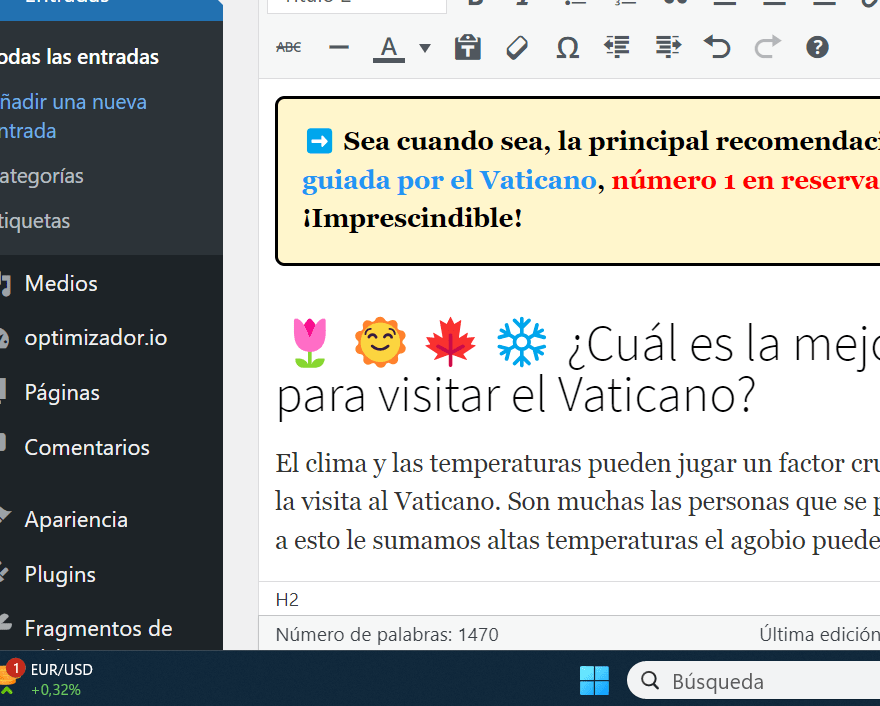Viewport: 880px width, 706px height.
Task: Click the Medios media icon in sidebar
Action: 6,284
